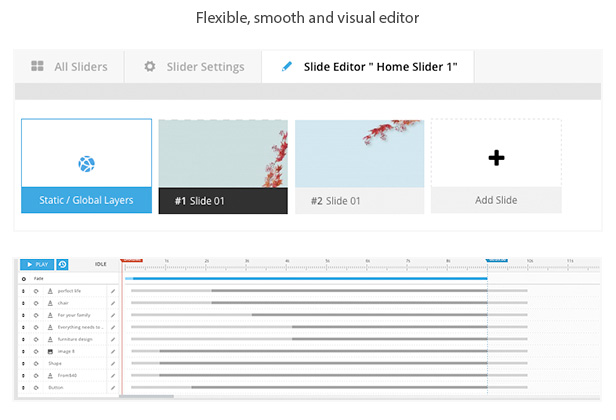Click the globe icon in Static / Global Layers
Screen dimensions: 616x420
click(x=86, y=164)
